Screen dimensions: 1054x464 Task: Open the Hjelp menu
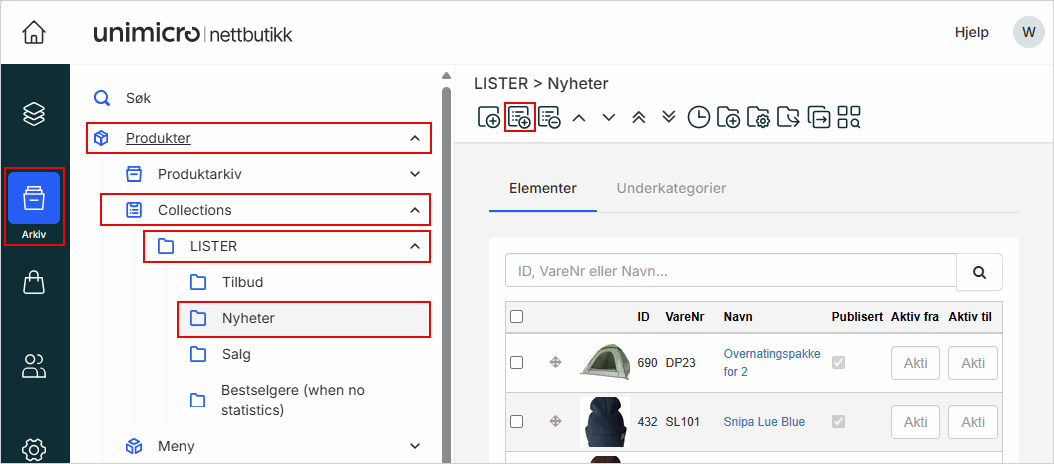pos(971,32)
